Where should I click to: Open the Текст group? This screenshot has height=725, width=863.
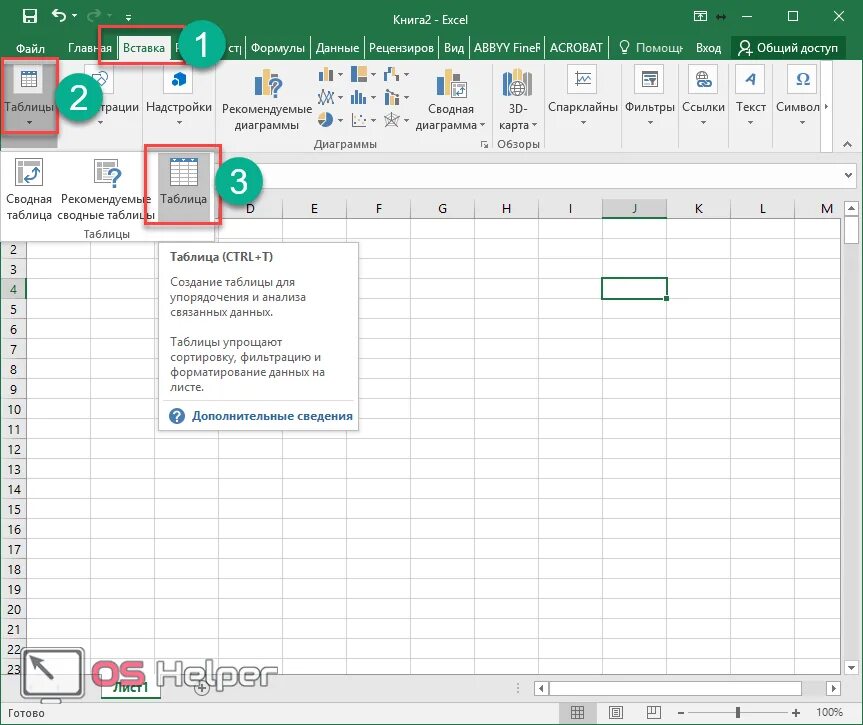tap(751, 96)
